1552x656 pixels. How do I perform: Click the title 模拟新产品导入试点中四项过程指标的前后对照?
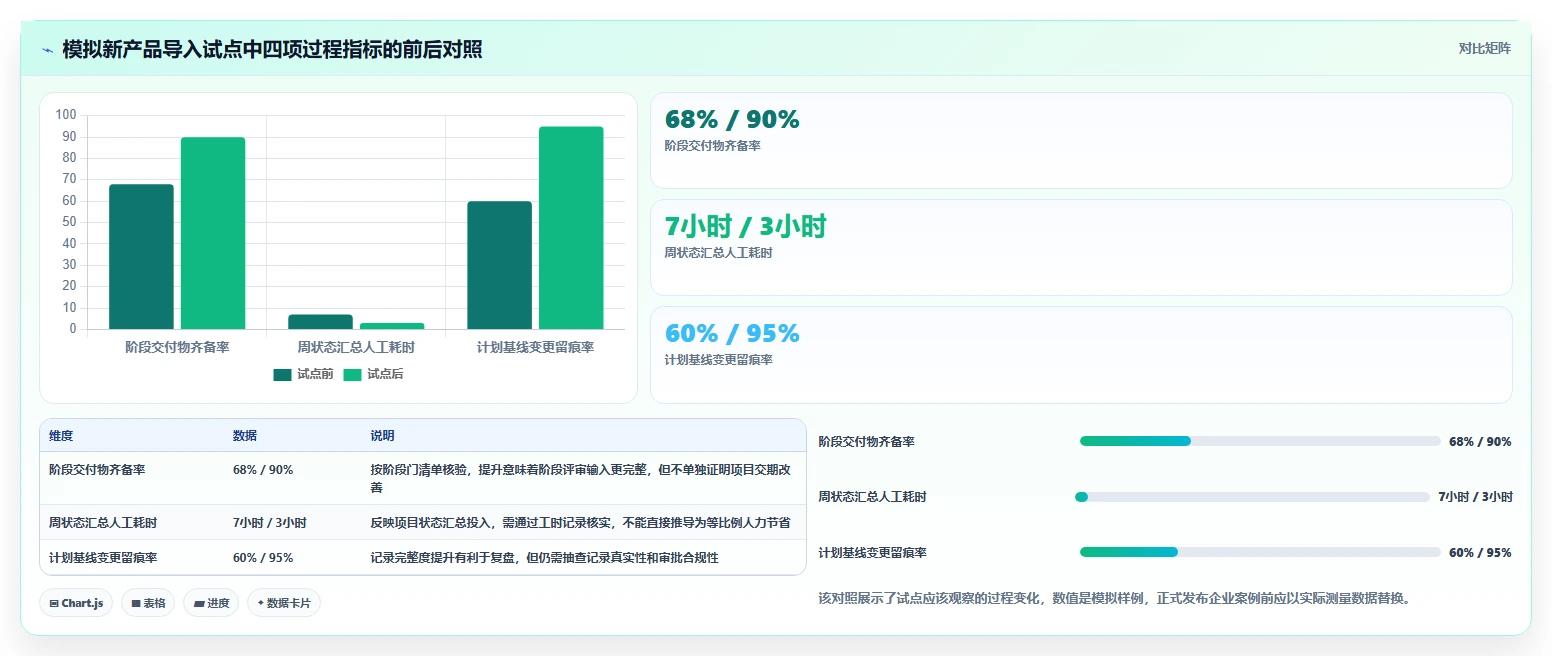[272, 49]
